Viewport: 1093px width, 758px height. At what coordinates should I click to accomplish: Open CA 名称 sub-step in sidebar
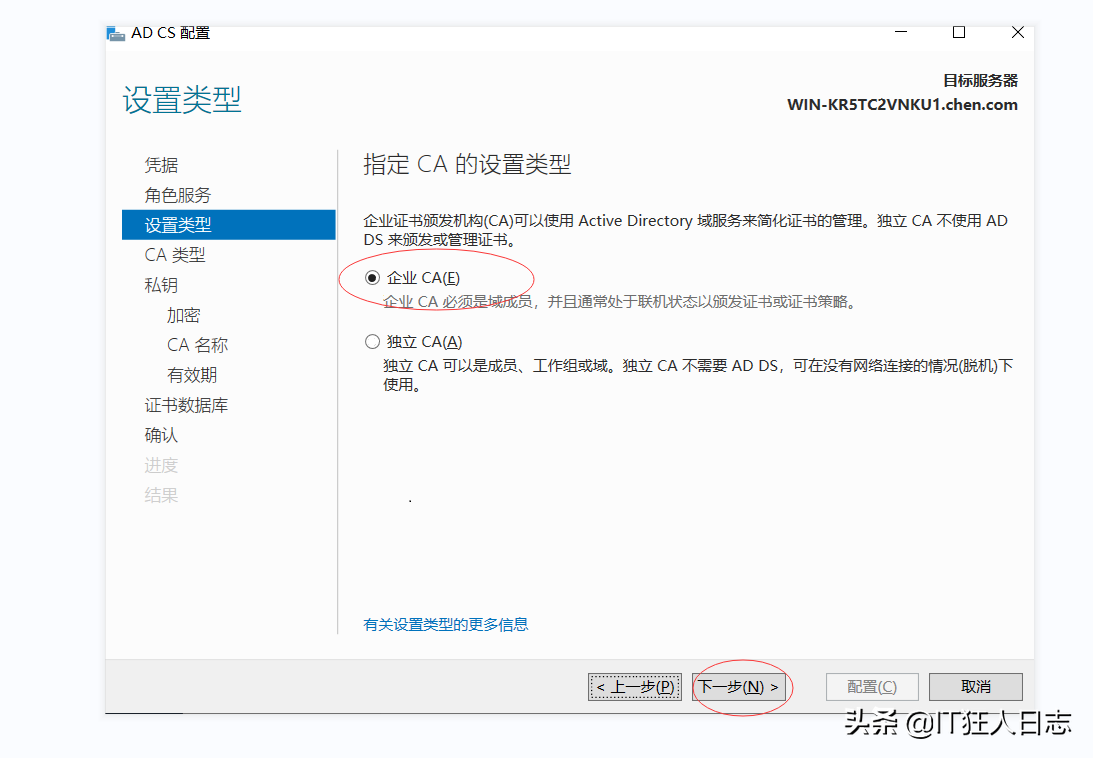click(197, 345)
